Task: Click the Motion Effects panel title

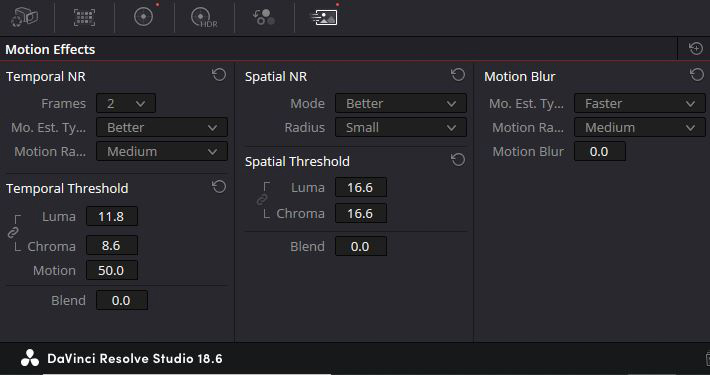Action: (50, 49)
